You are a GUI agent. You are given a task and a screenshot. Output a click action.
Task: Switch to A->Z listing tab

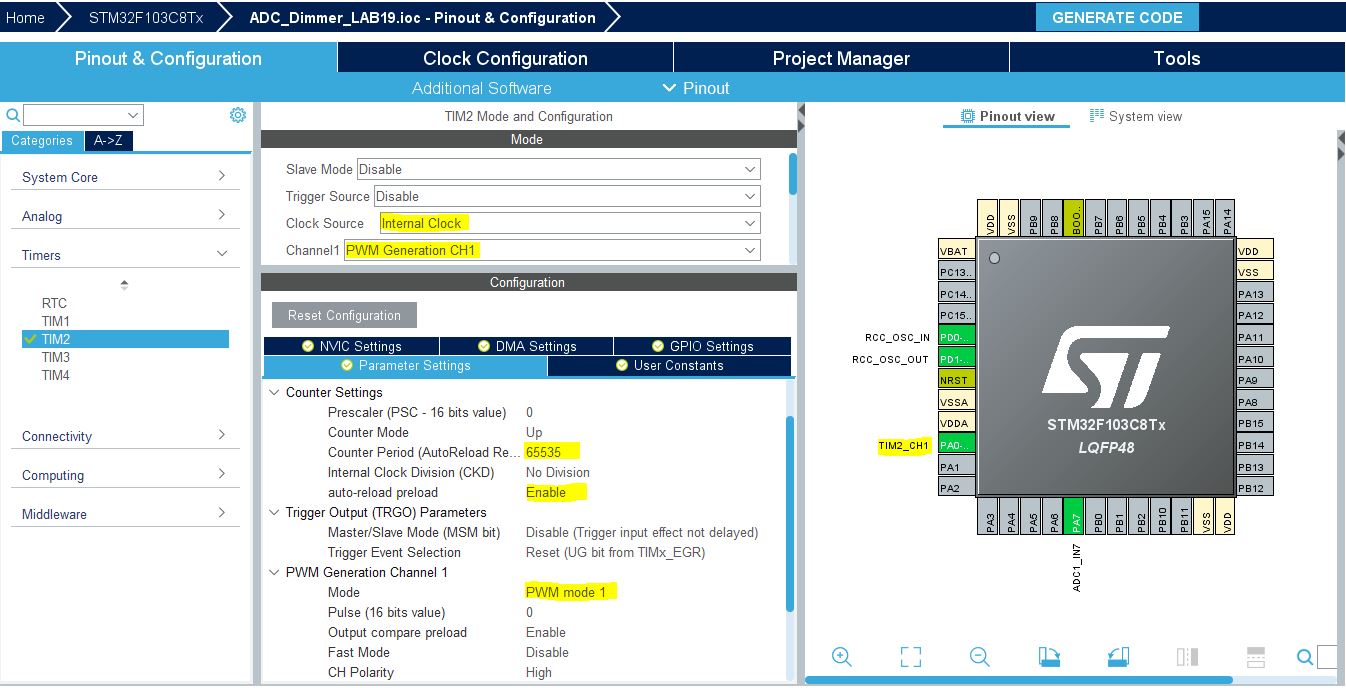tap(108, 141)
